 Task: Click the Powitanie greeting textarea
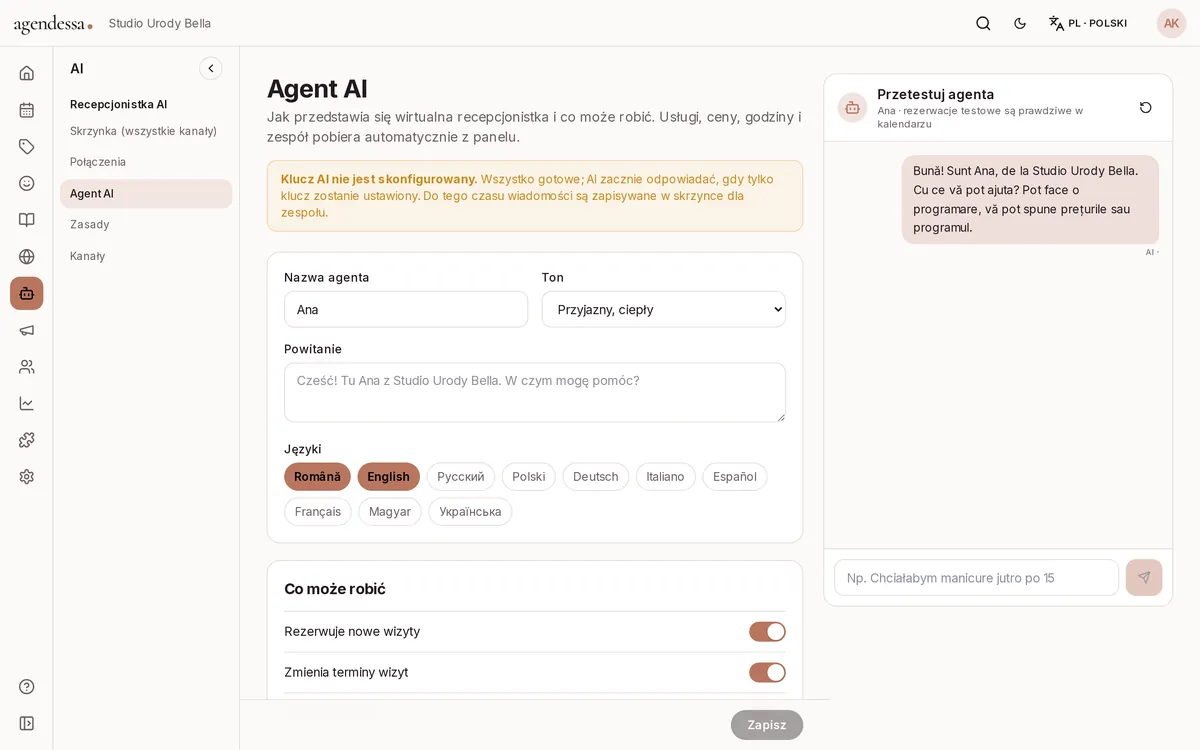pos(535,392)
